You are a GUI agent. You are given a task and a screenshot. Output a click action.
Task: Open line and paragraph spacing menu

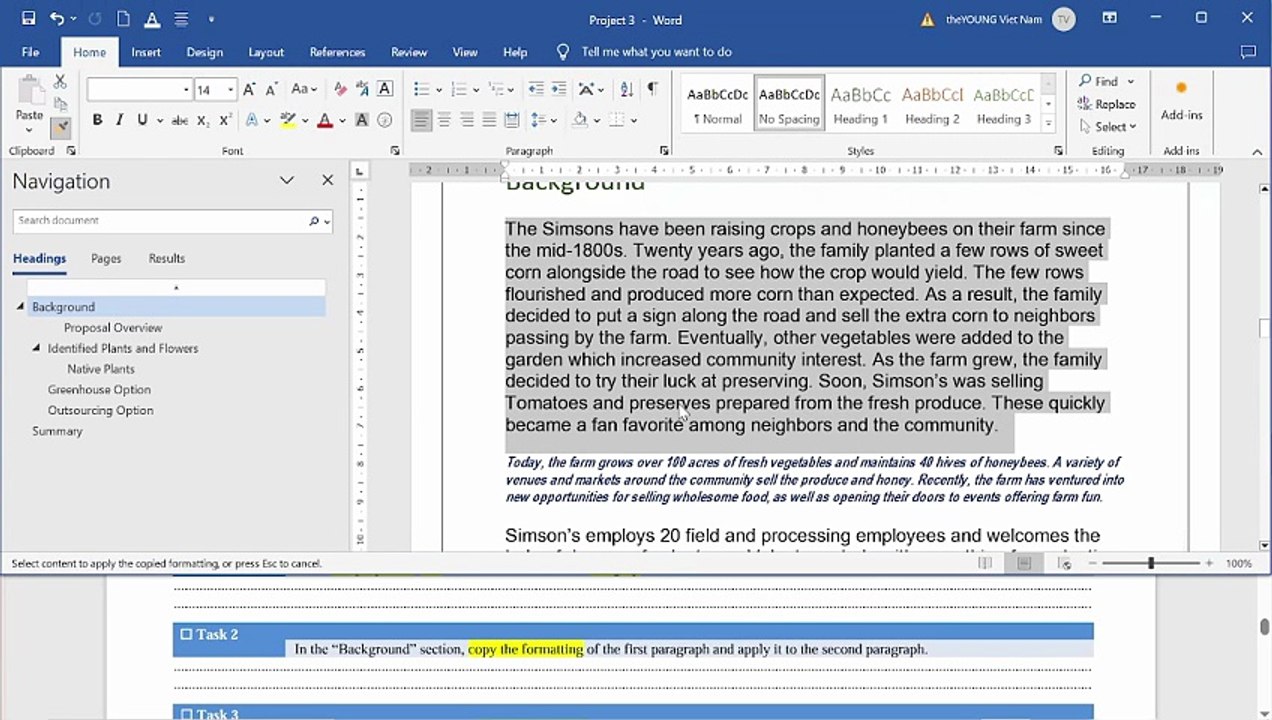[x=541, y=120]
